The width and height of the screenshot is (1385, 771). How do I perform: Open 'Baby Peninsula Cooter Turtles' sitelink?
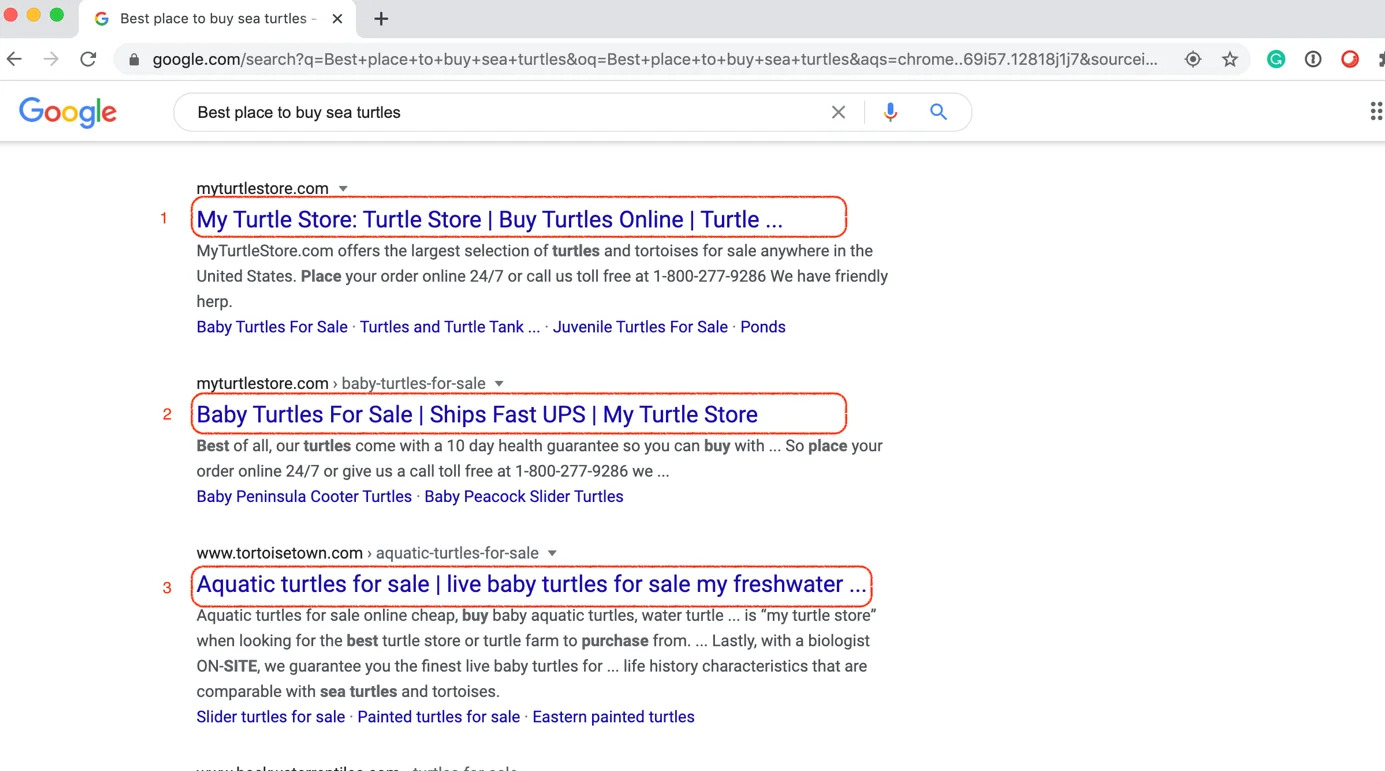304,497
